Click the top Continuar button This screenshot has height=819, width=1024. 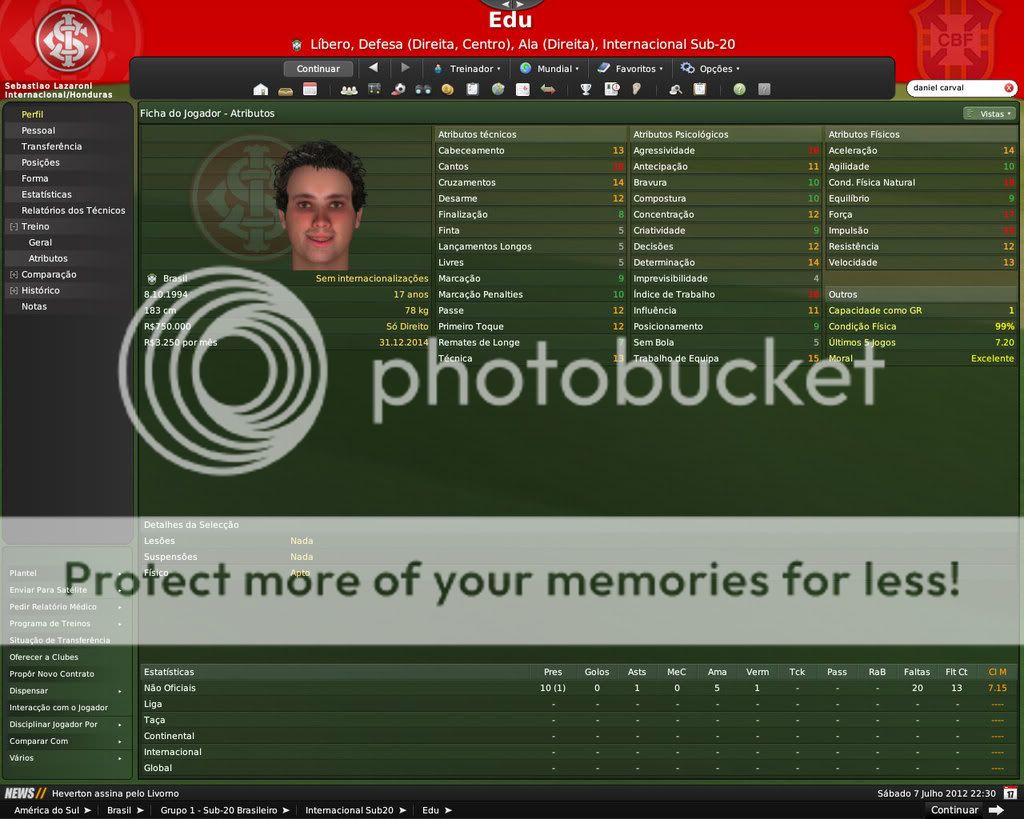pyautogui.click(x=318, y=69)
